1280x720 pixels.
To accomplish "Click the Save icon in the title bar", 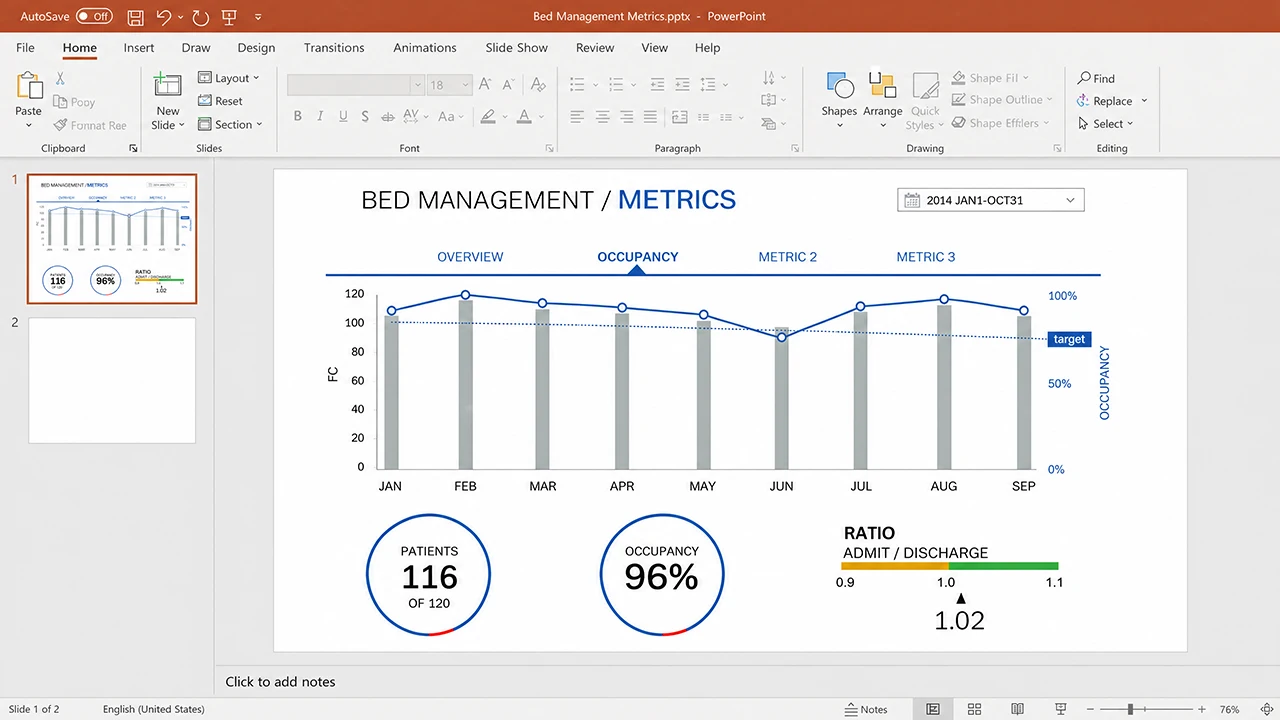I will 136,16.
